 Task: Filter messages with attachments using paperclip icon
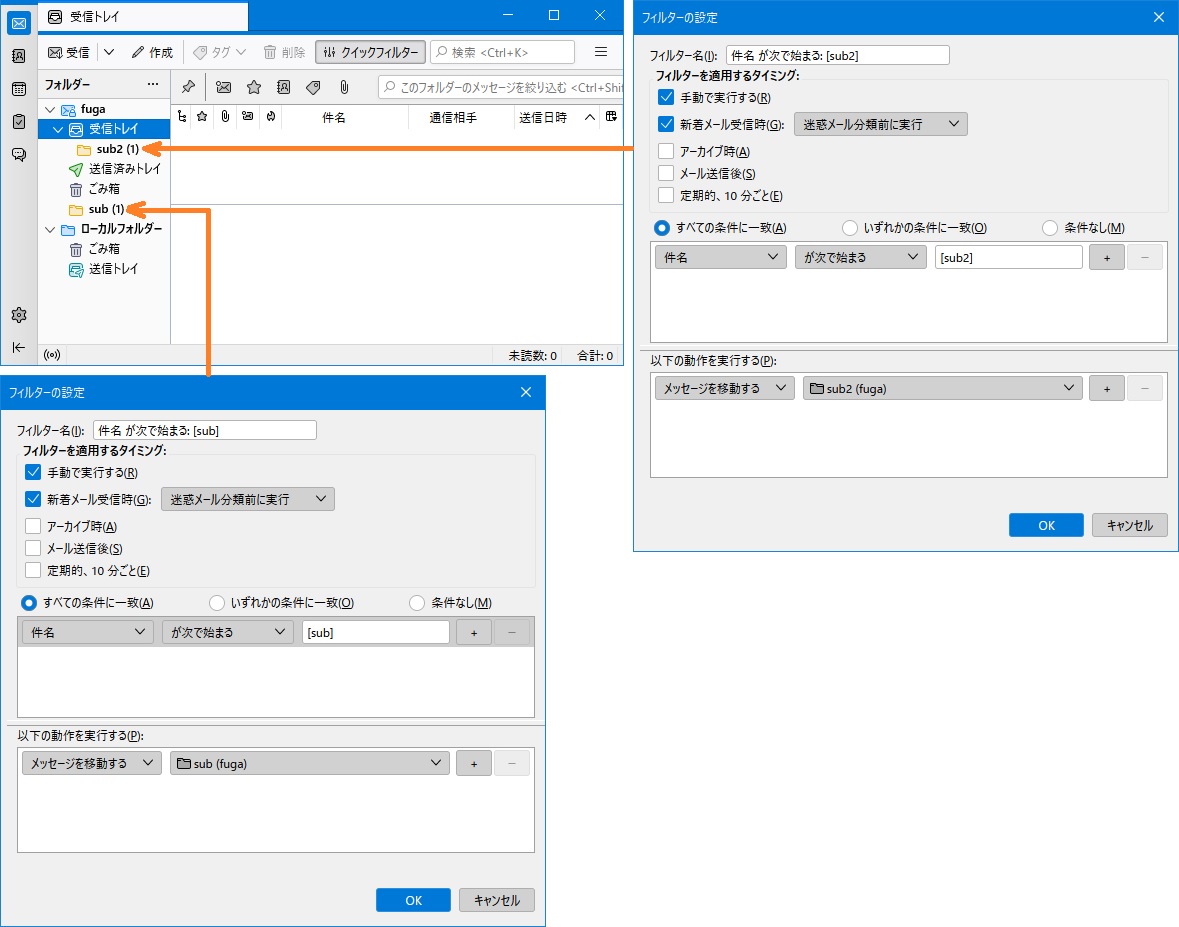[x=343, y=87]
